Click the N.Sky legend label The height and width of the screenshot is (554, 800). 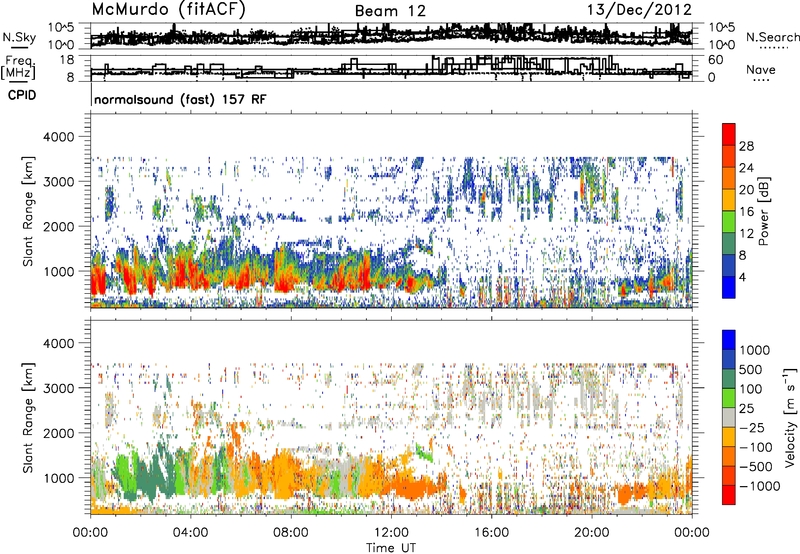pyautogui.click(x=19, y=37)
